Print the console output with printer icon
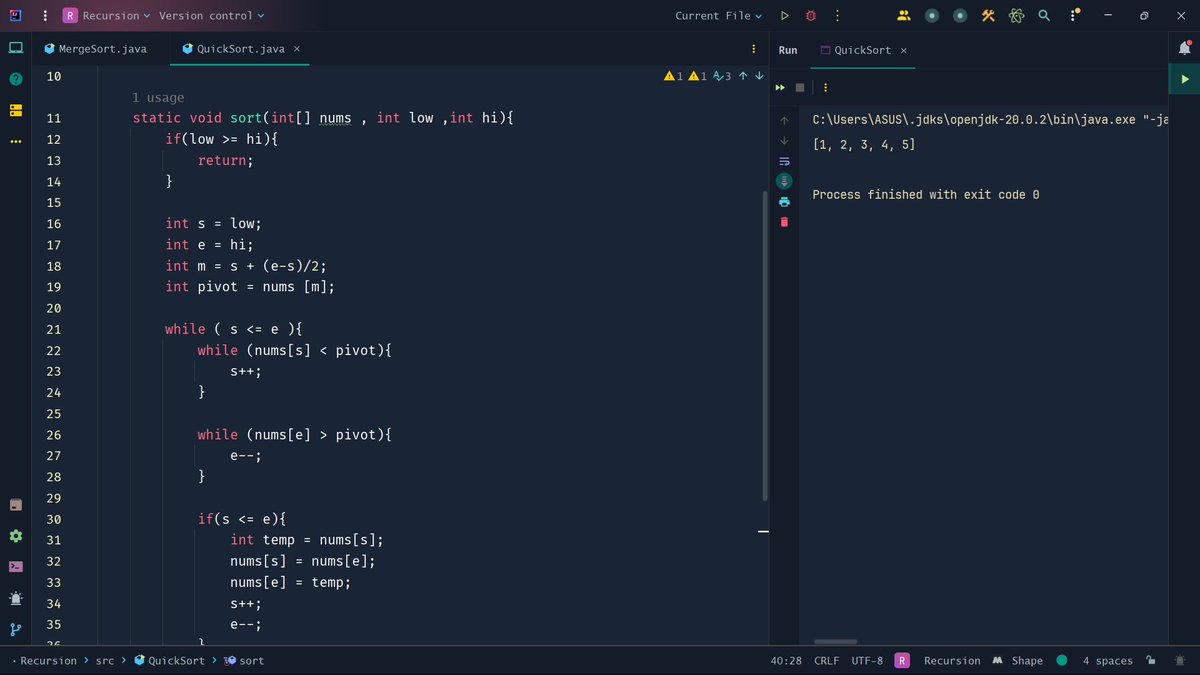The height and width of the screenshot is (675, 1200). coord(784,201)
